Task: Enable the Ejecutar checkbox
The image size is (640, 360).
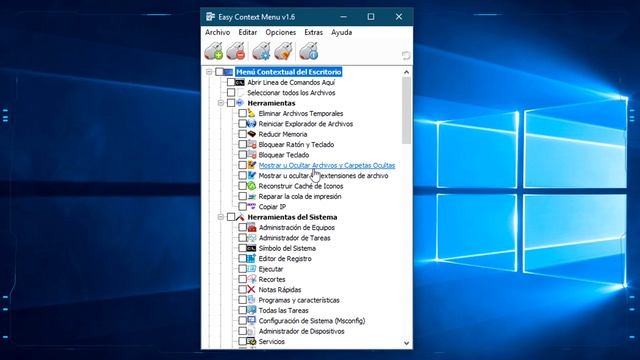Action: 242,269
